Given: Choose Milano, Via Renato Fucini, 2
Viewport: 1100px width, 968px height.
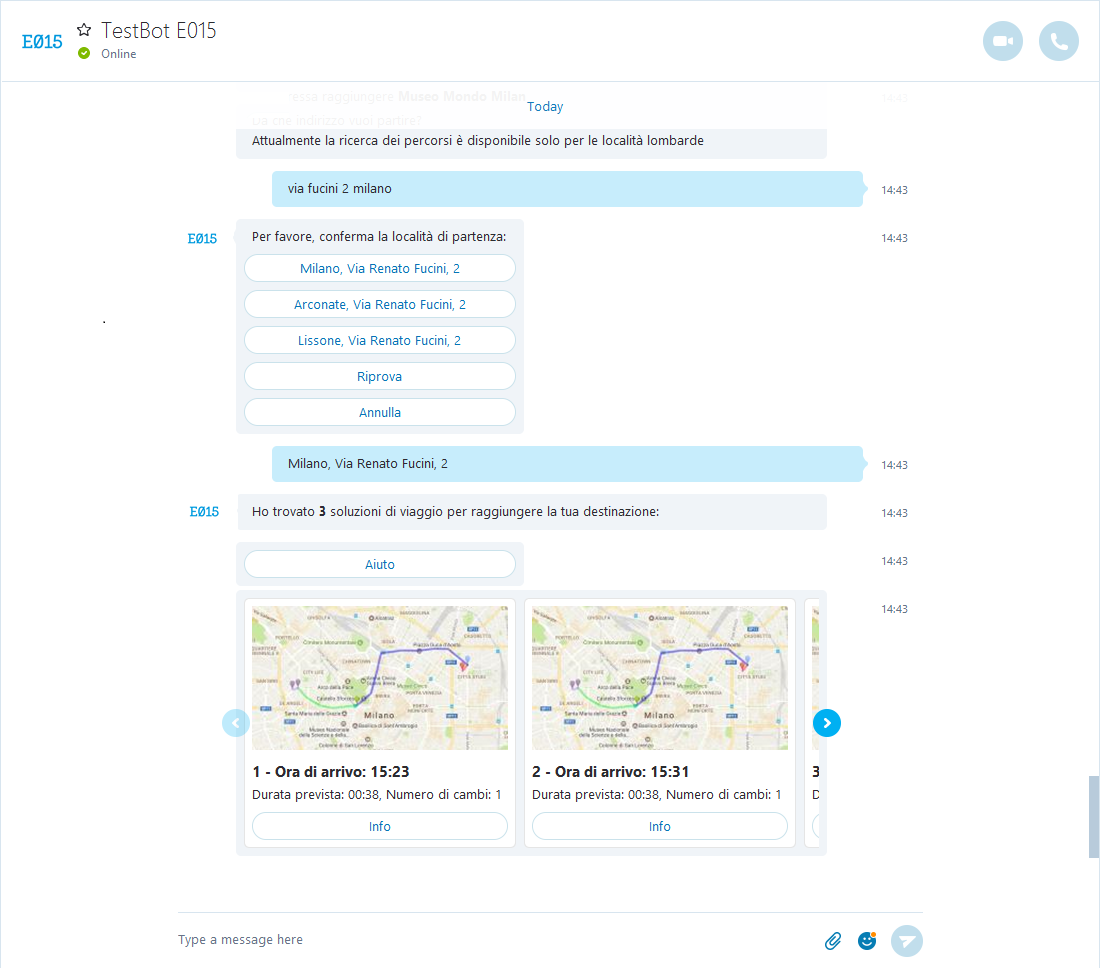Looking at the screenshot, I should pyautogui.click(x=380, y=268).
